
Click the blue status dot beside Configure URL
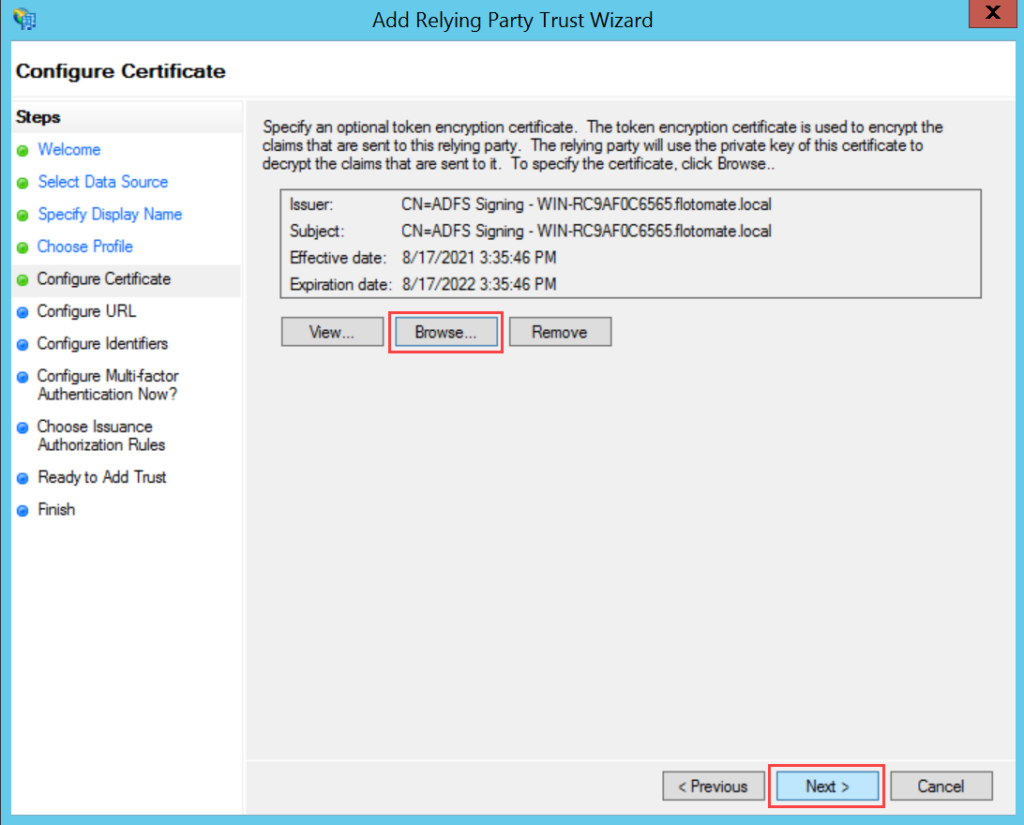coord(23,311)
